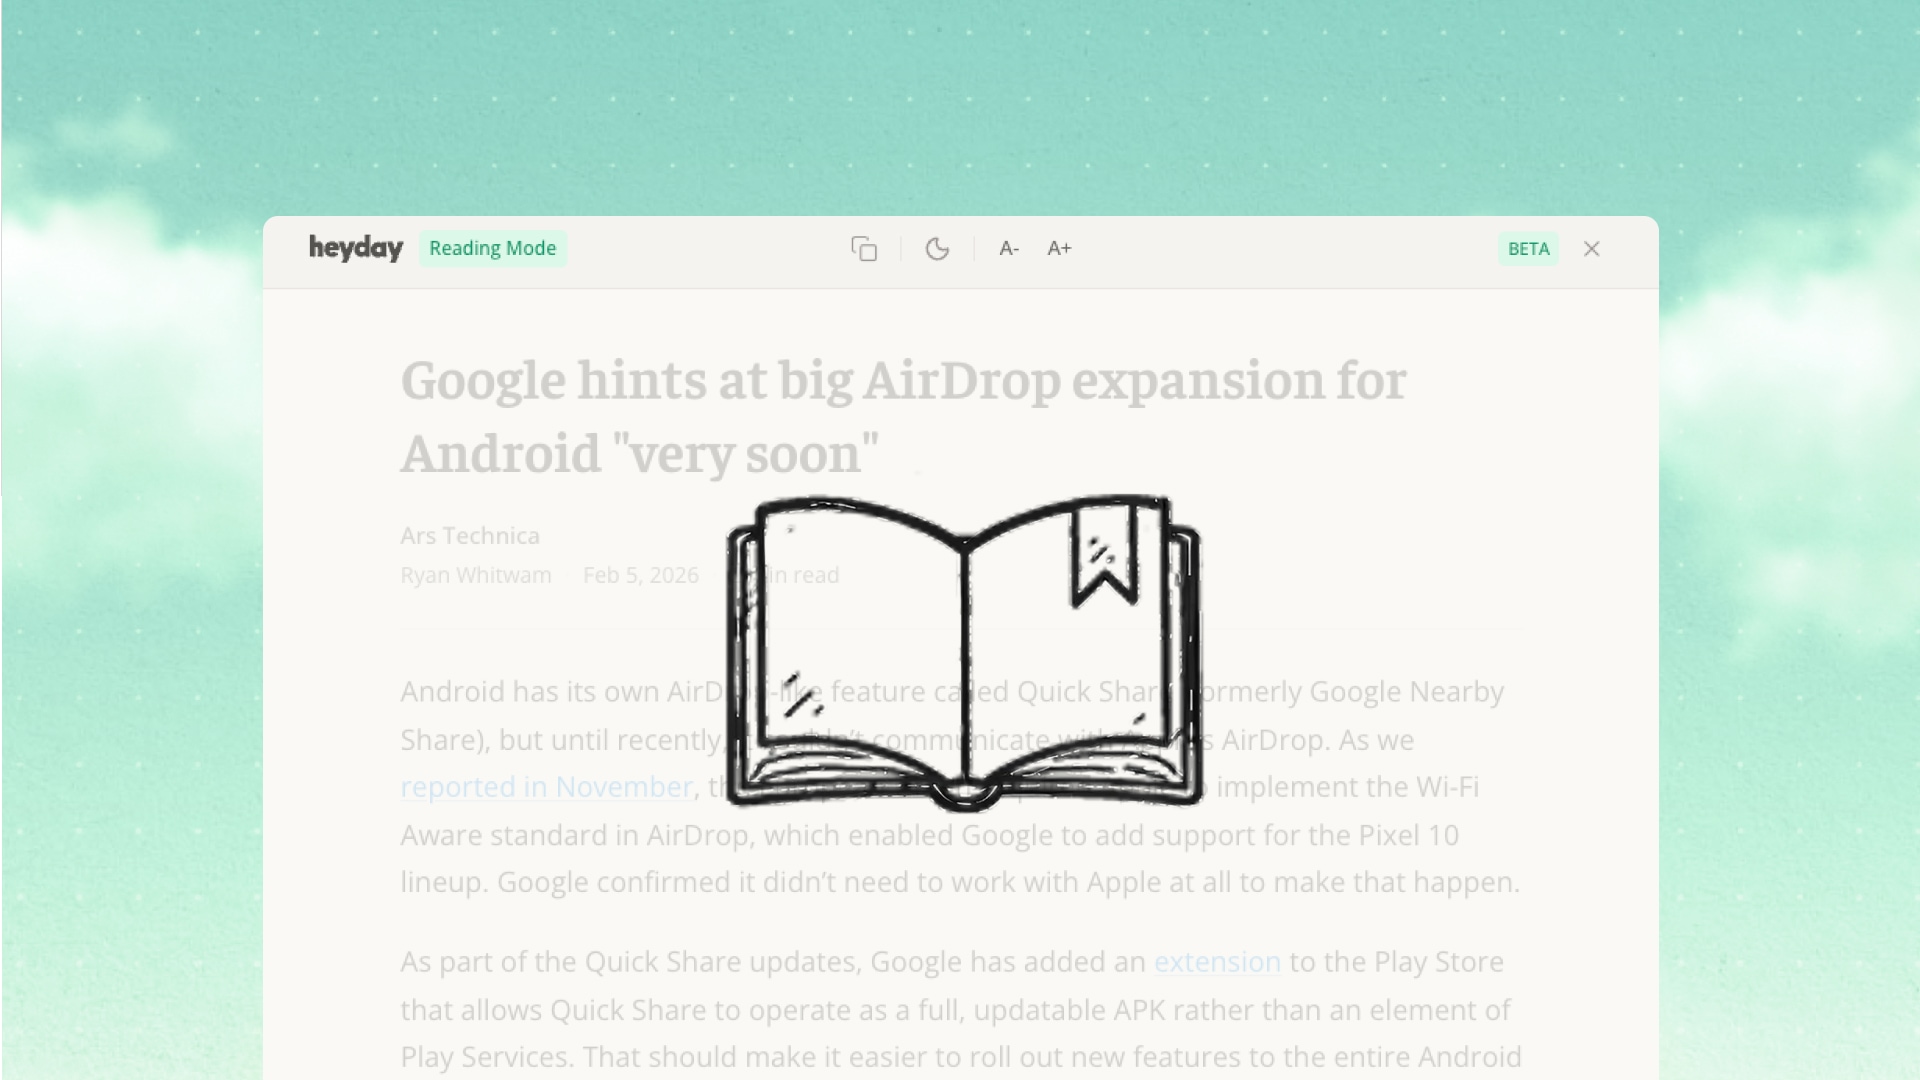
Task: Close the reading mode panel
Action: (x=1591, y=249)
